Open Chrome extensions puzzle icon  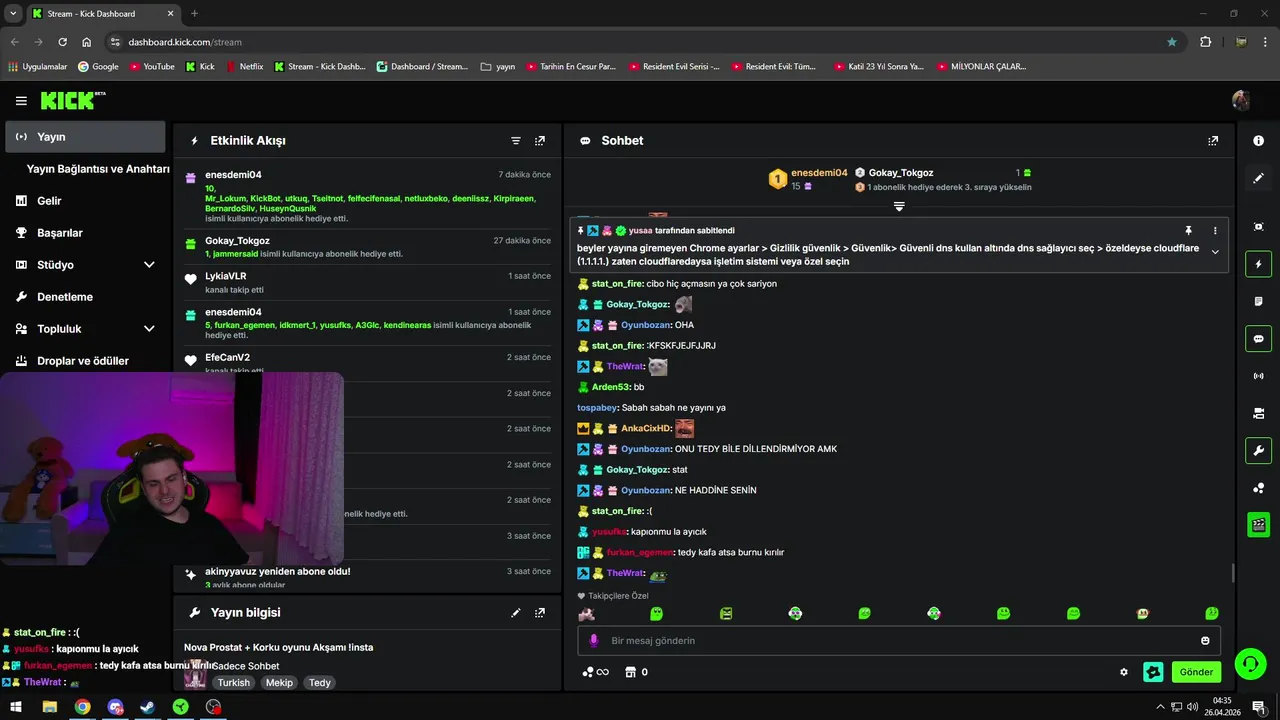tap(1205, 42)
